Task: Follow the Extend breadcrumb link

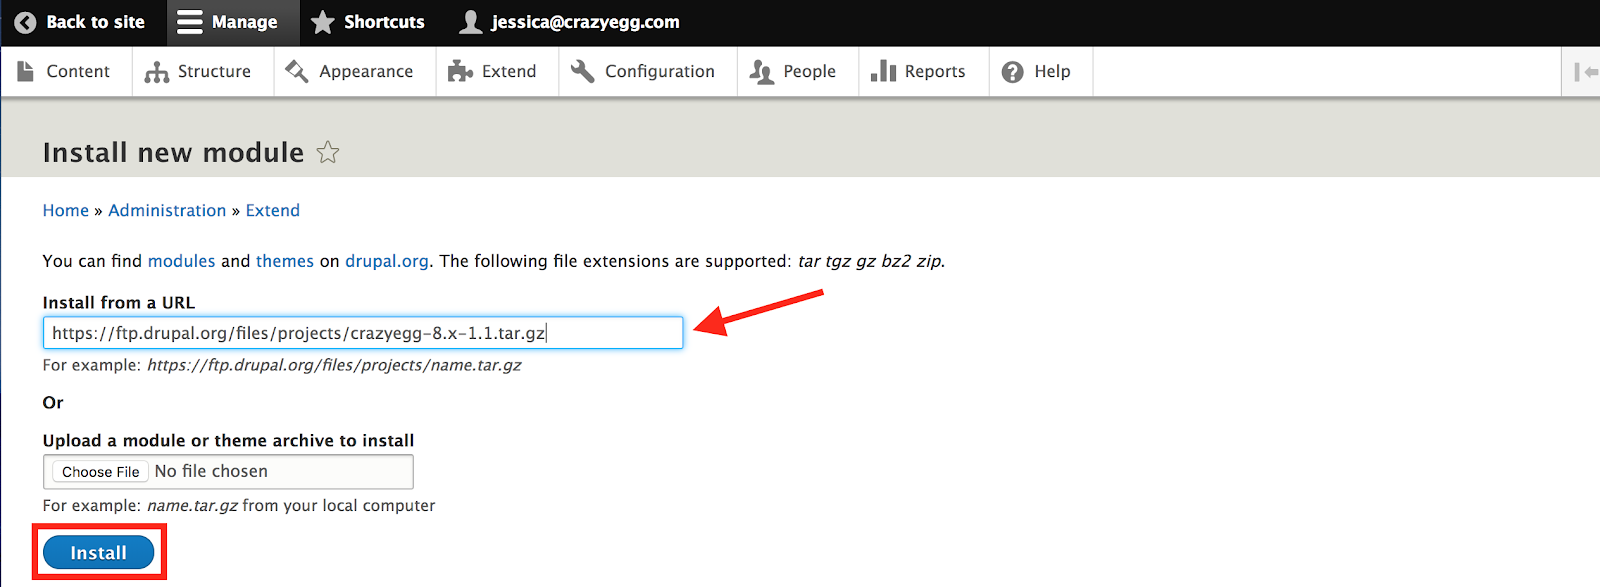Action: [273, 210]
